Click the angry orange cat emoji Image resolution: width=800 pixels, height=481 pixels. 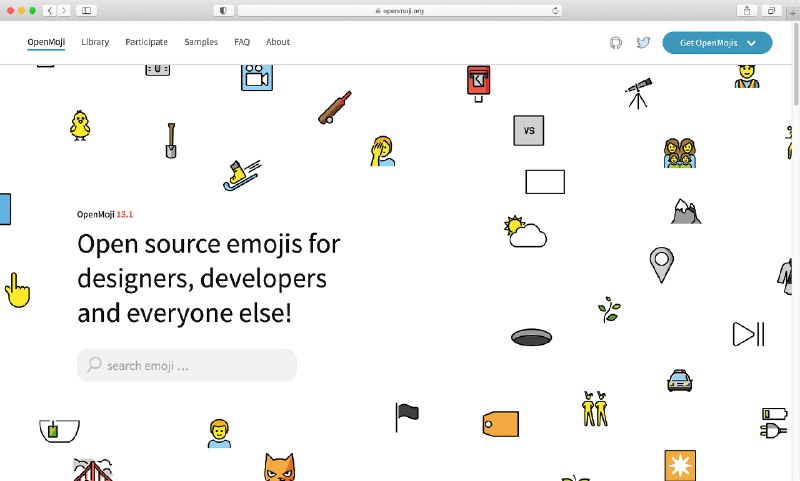280,467
